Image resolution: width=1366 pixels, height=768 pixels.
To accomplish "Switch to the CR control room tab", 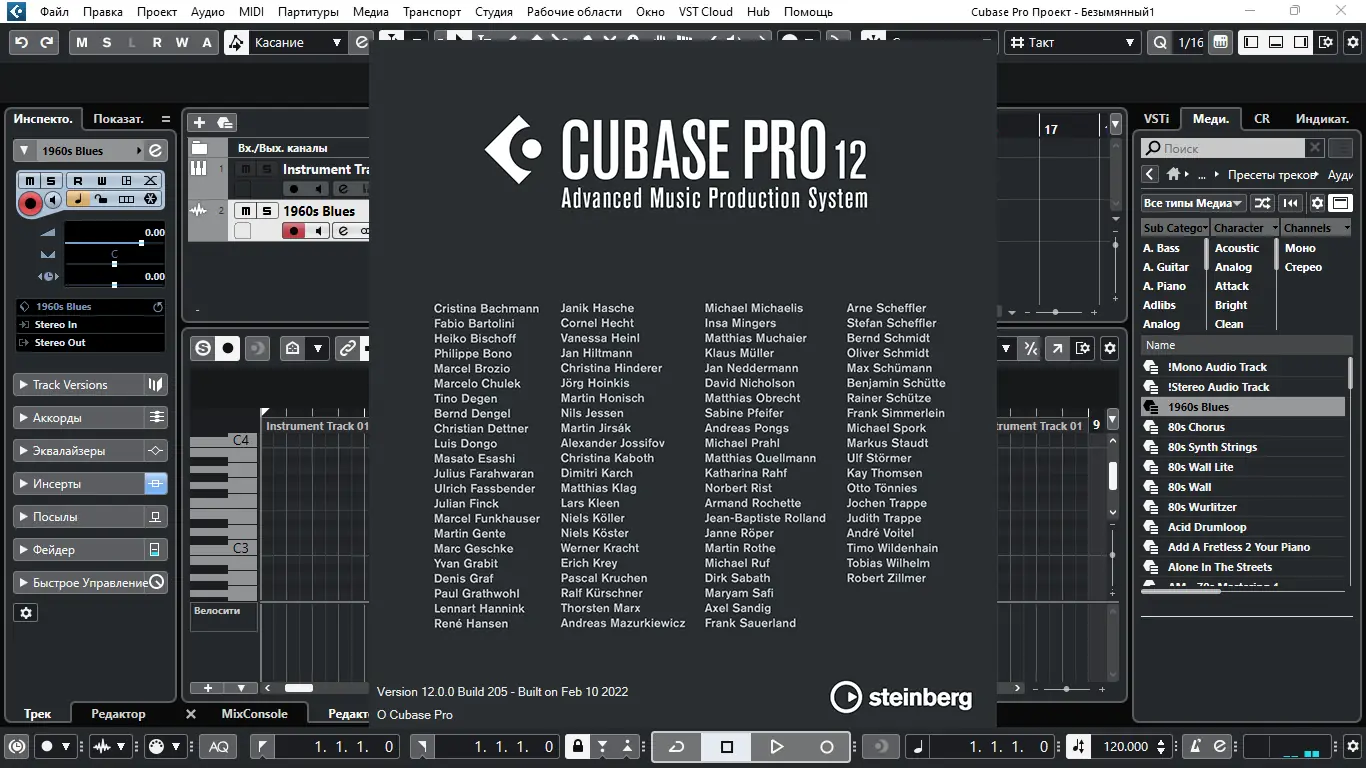I will [1262, 119].
